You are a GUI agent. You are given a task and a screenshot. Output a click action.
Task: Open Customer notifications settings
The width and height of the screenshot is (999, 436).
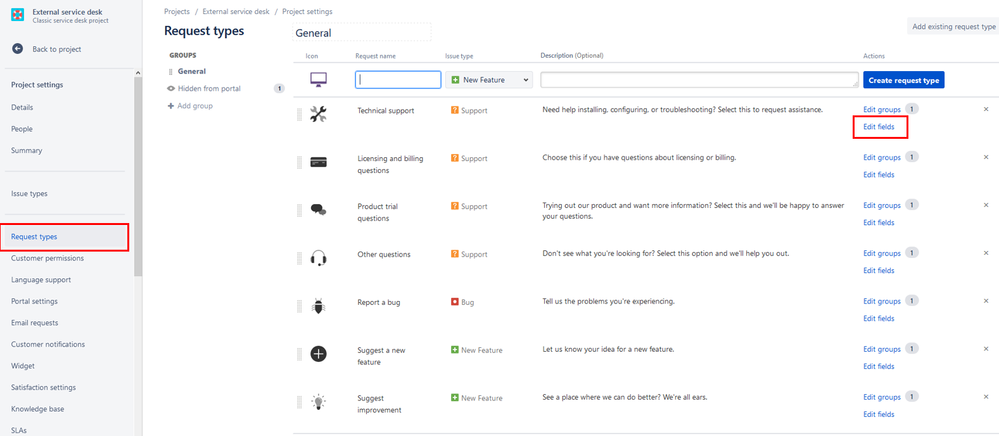(48, 344)
